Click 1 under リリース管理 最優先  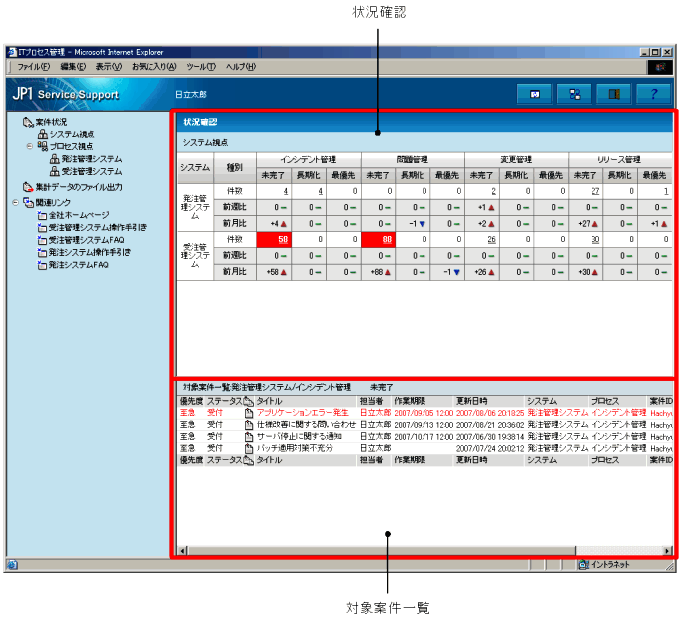[x=666, y=191]
